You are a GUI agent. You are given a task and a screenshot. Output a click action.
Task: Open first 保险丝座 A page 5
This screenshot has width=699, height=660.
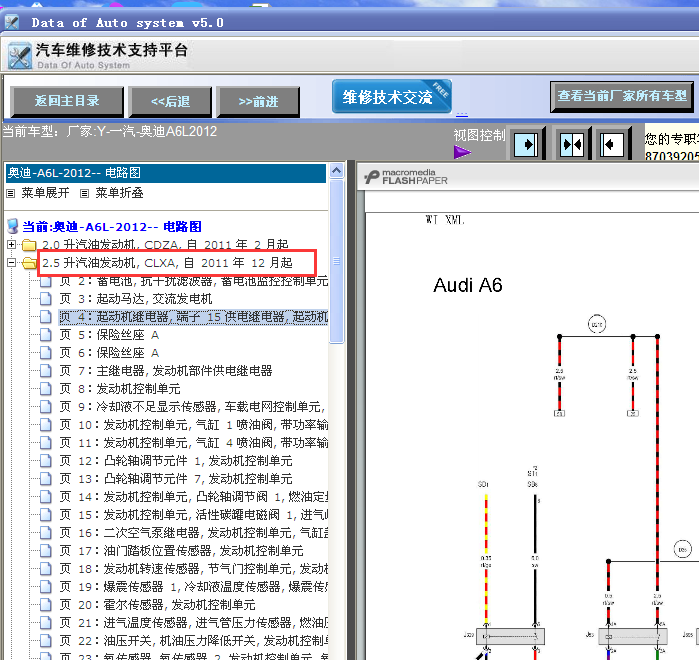click(x=109, y=335)
